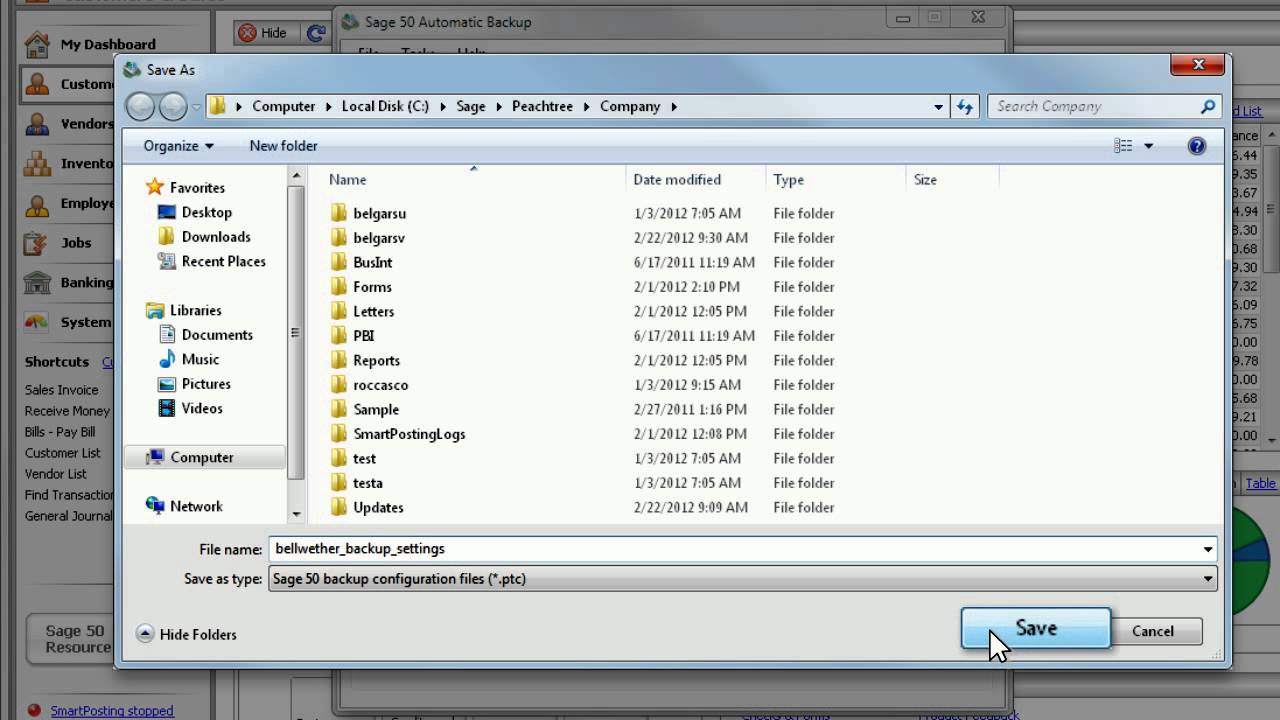Click the SmartPostingLogs folder icon
Viewport: 1280px width, 720px height.
pyautogui.click(x=338, y=434)
